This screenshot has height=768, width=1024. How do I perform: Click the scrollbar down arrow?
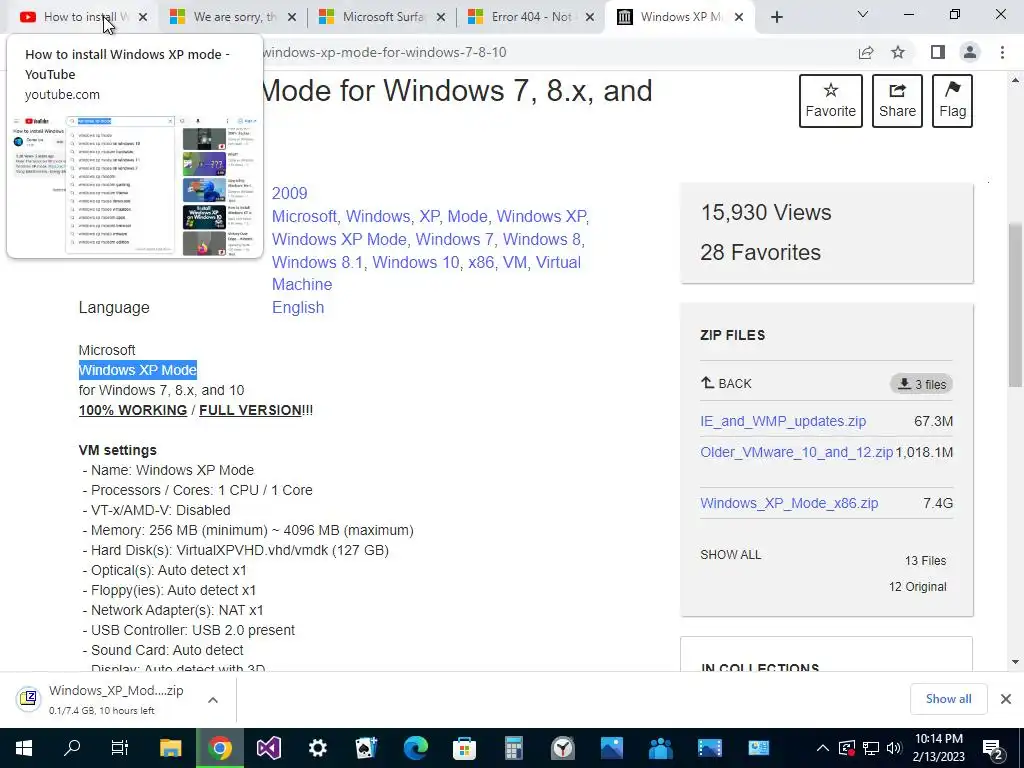point(1015,662)
